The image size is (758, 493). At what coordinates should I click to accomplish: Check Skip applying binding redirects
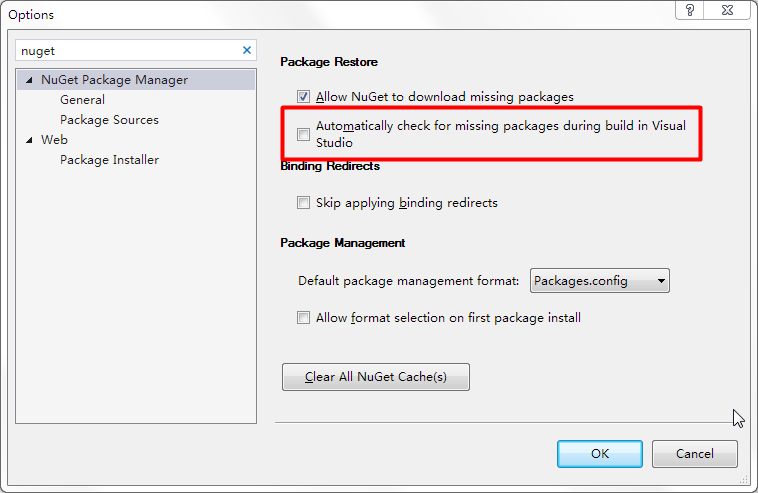(x=303, y=203)
